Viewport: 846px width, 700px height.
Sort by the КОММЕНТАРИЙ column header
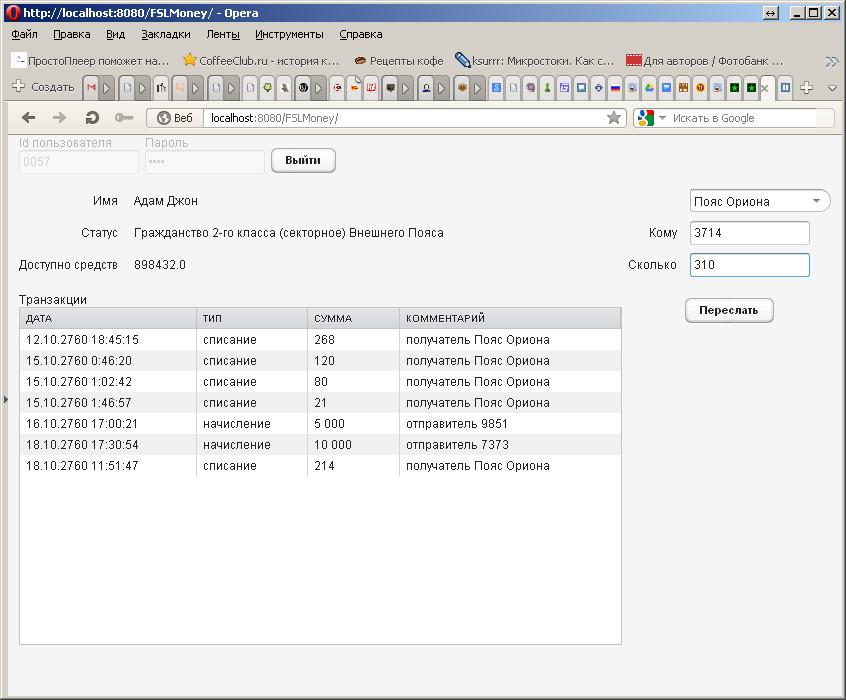510,318
